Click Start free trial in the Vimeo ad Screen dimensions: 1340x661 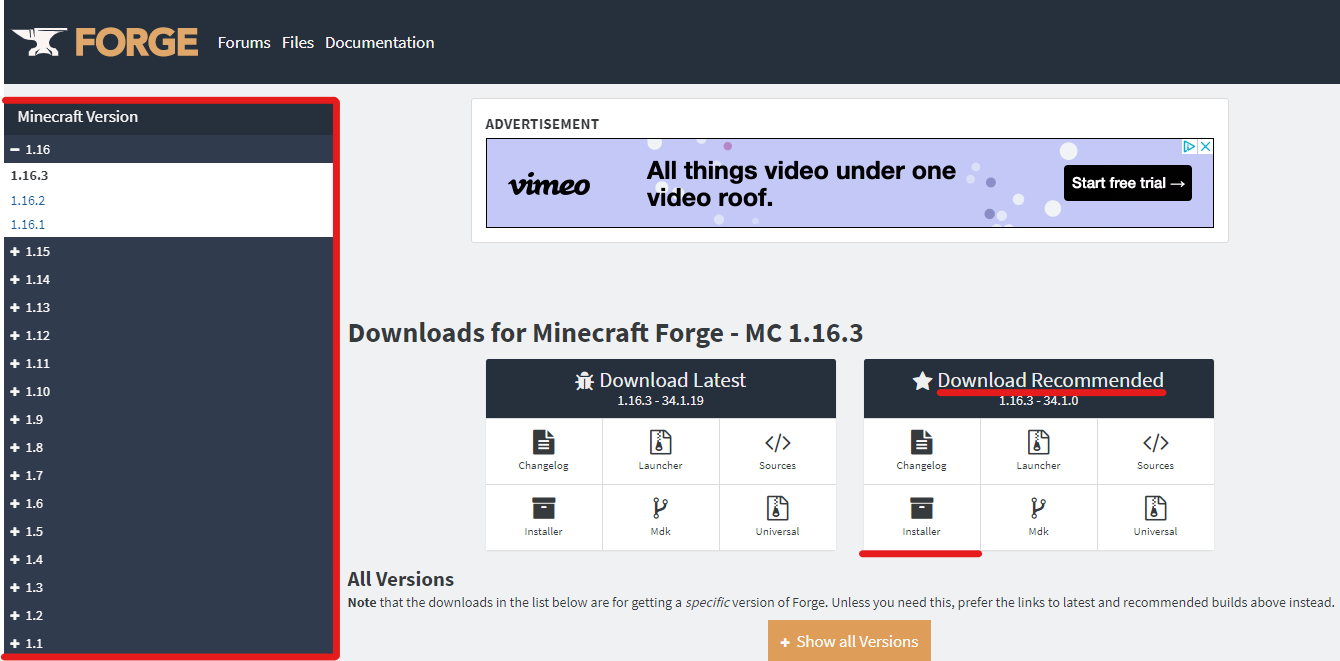(1127, 183)
